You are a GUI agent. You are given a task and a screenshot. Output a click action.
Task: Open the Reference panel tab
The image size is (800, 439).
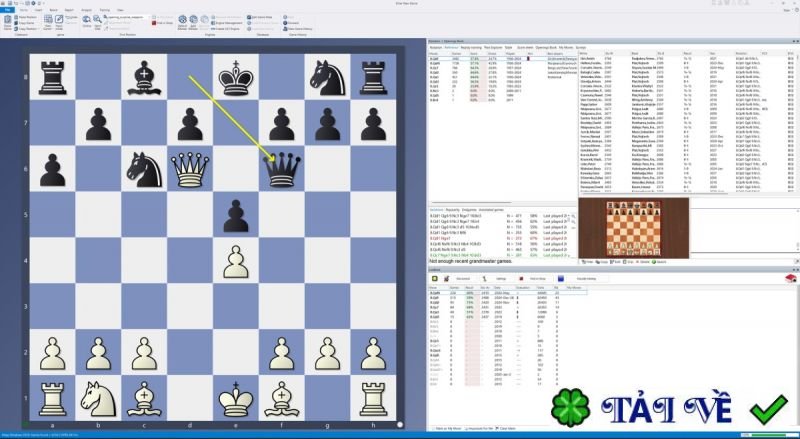[x=452, y=47]
